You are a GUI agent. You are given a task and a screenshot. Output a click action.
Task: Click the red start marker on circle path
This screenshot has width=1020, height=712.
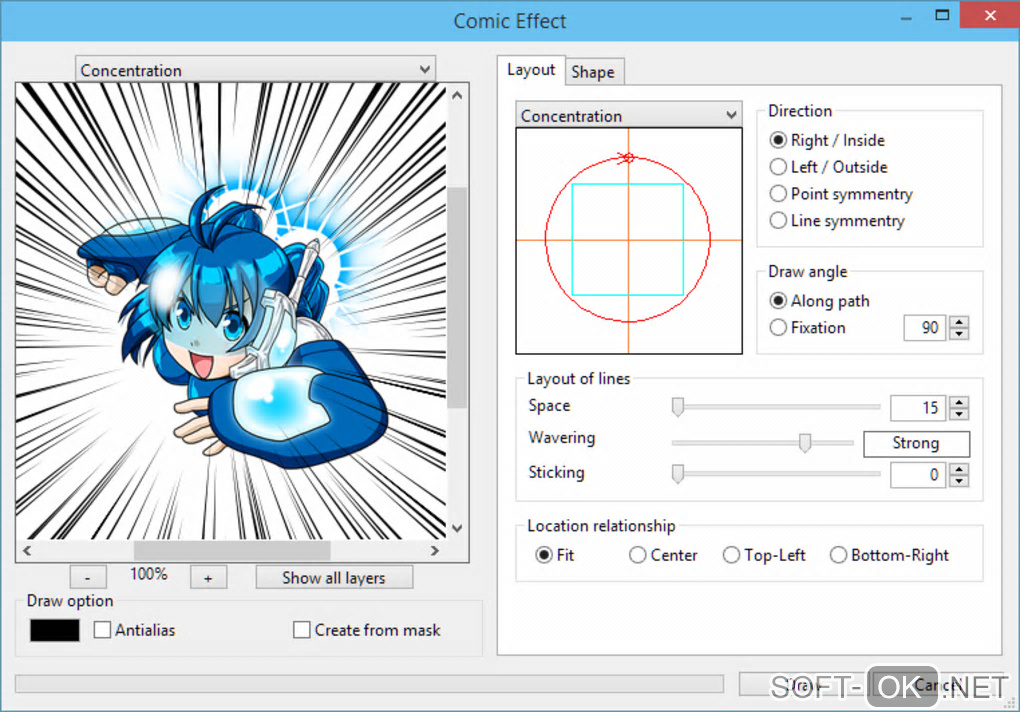(x=626, y=157)
